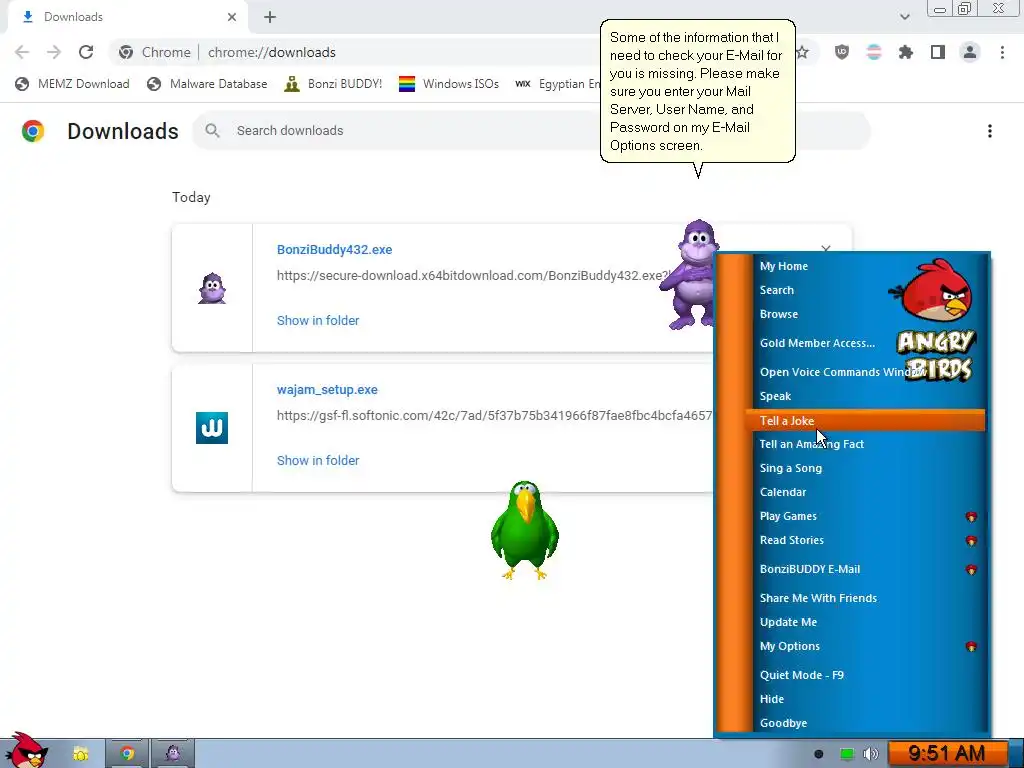Viewport: 1024px width, 768px height.
Task: Click the browser back arrow
Action: click(x=22, y=52)
